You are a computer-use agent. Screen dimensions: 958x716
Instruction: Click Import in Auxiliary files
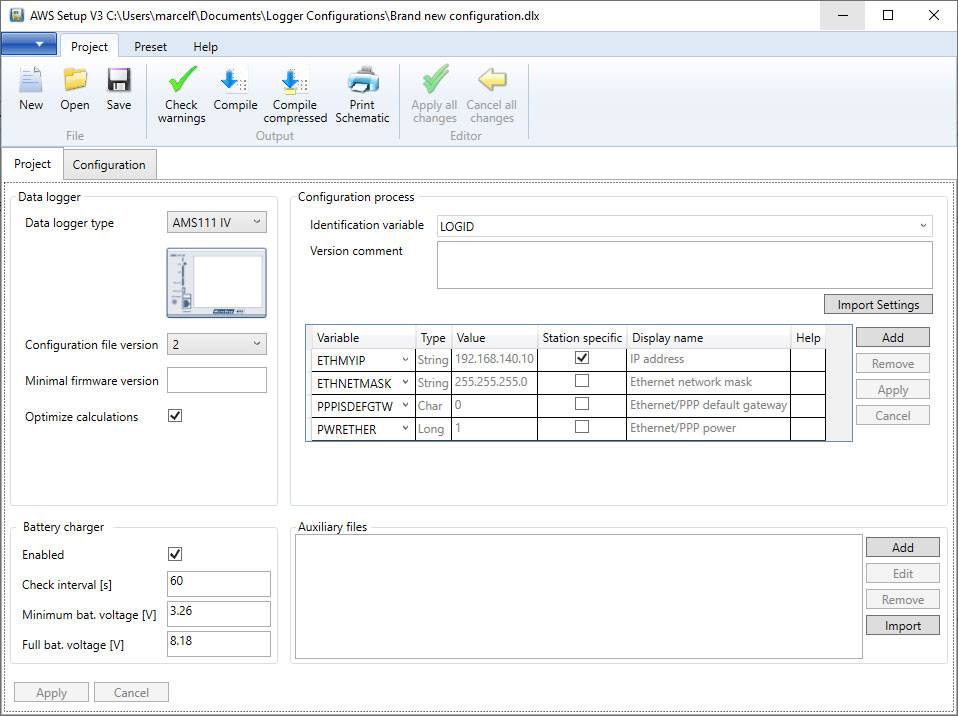[x=902, y=626]
